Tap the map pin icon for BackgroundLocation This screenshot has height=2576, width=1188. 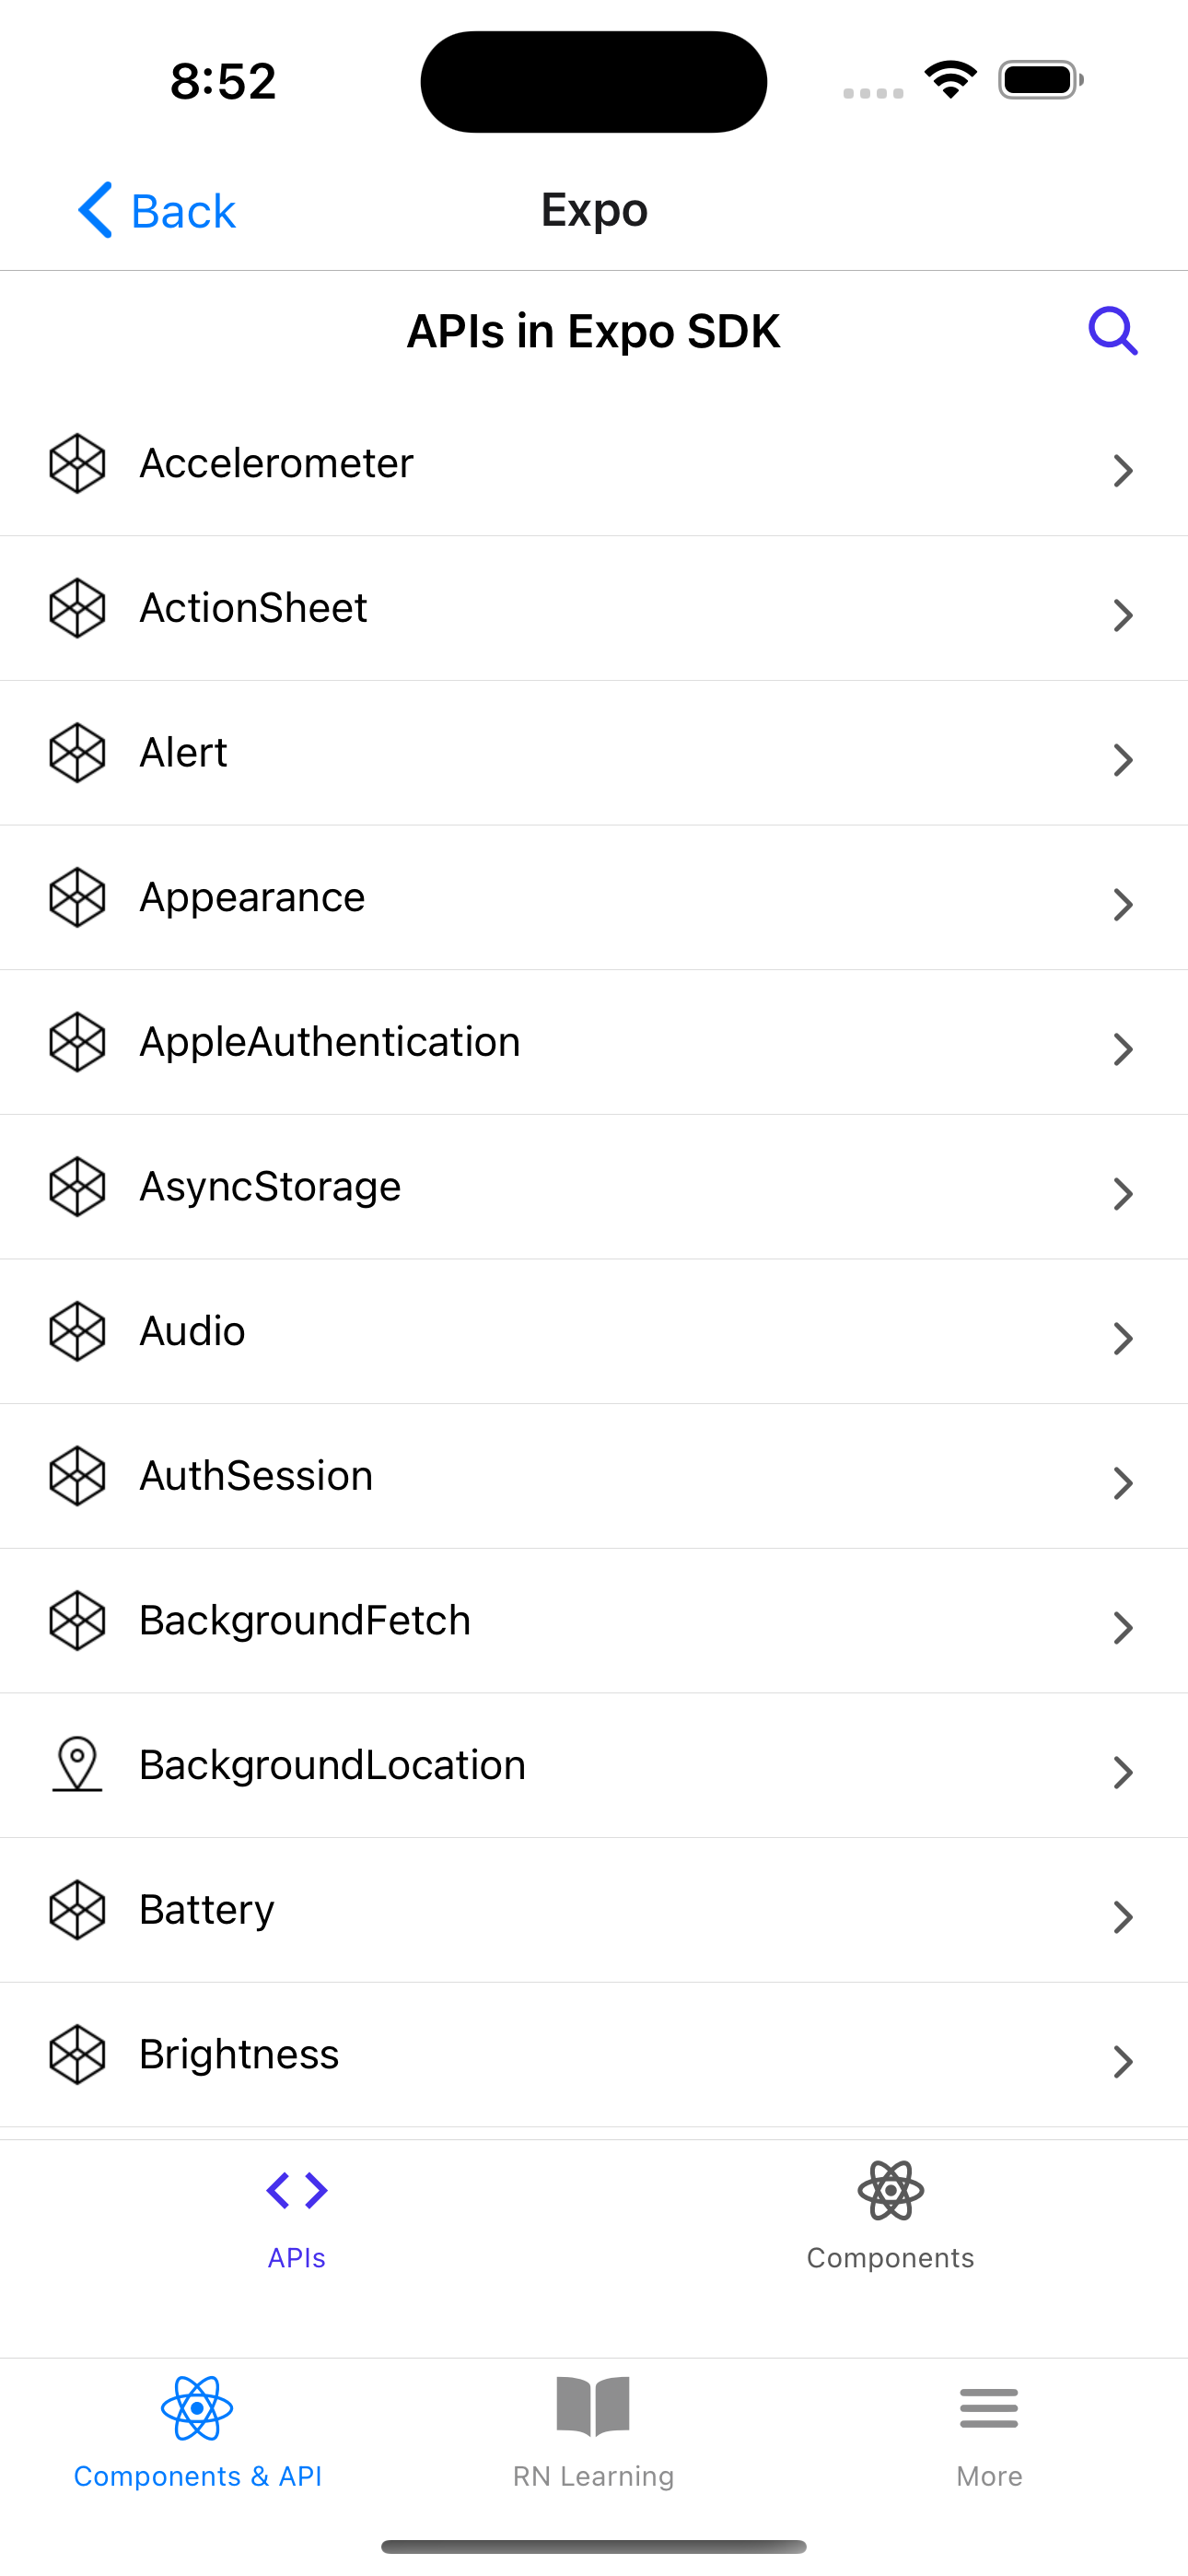(x=77, y=1765)
